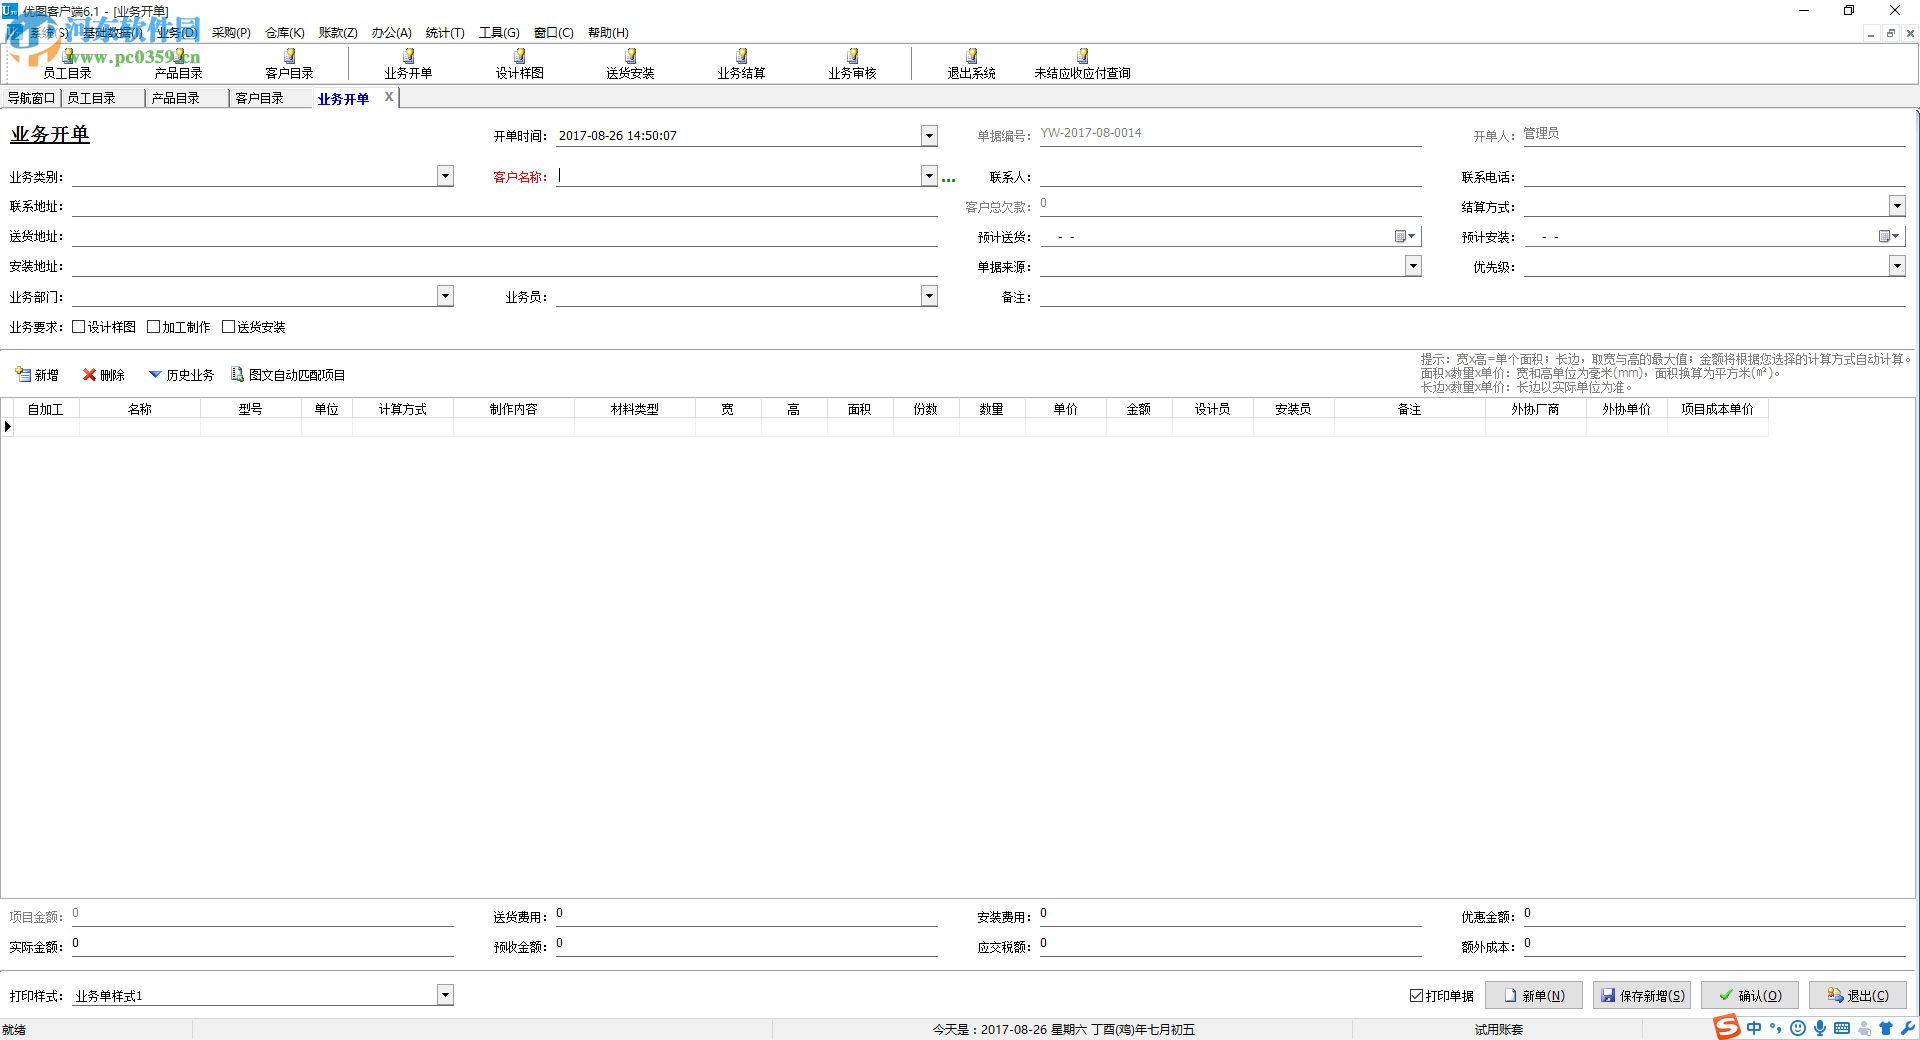Screen dimensions: 1920x1040
Task: Open the 结算方式 dropdown
Action: 1897,206
